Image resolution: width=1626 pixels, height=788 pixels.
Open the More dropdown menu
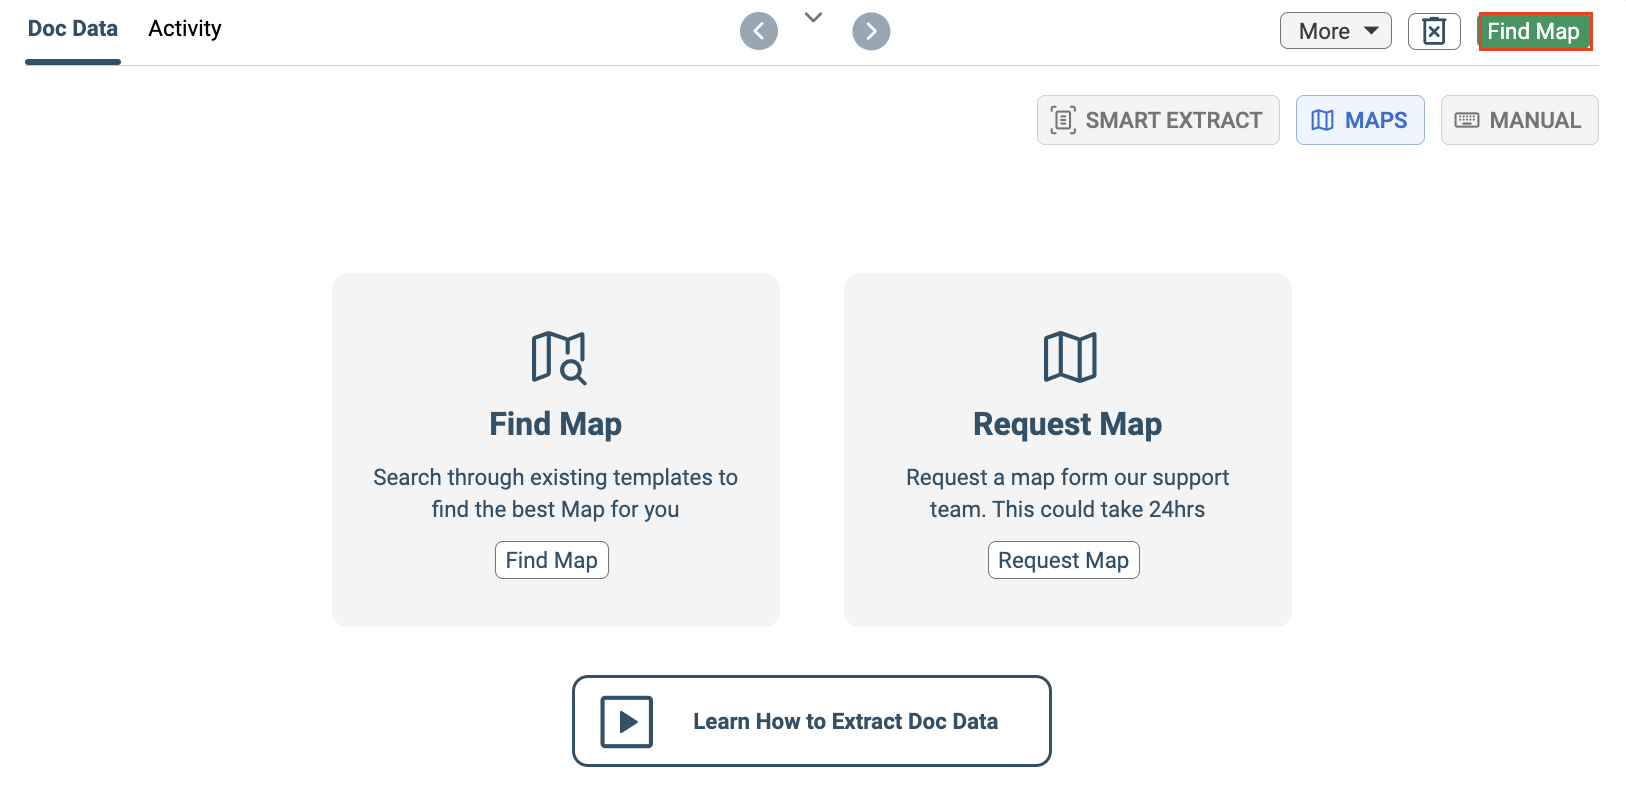(x=1336, y=31)
